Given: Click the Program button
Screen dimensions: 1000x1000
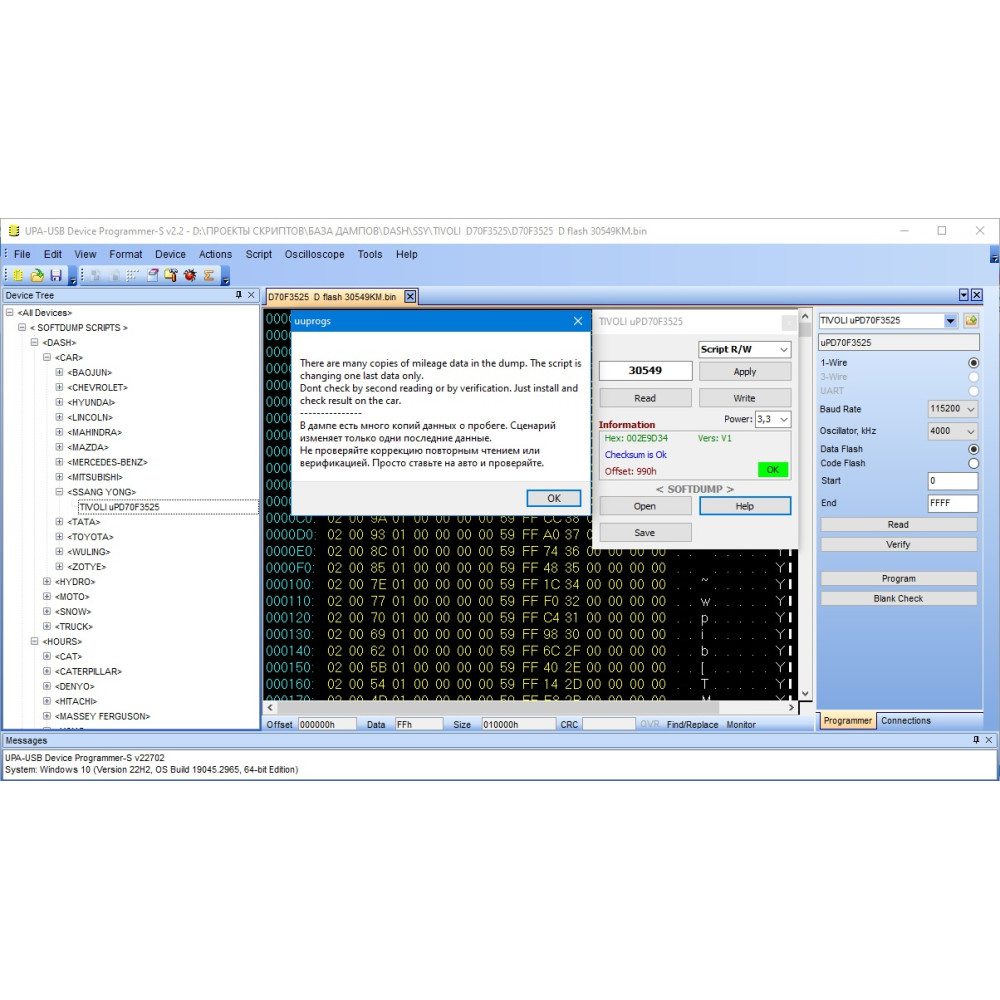Looking at the screenshot, I should click(898, 578).
